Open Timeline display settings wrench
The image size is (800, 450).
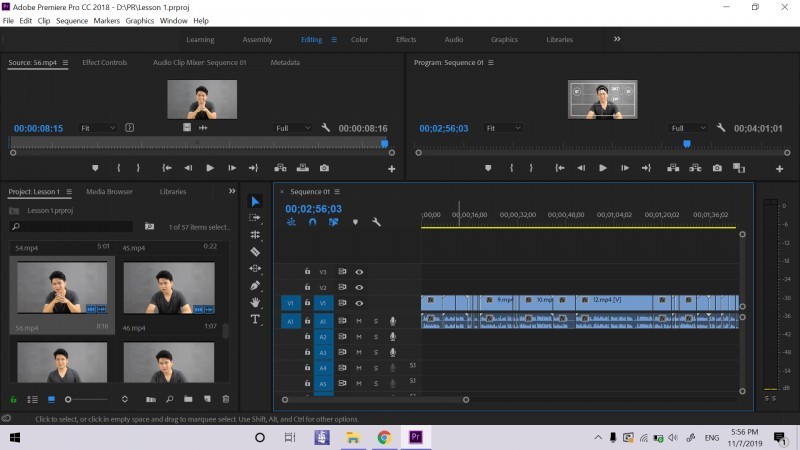(x=377, y=222)
